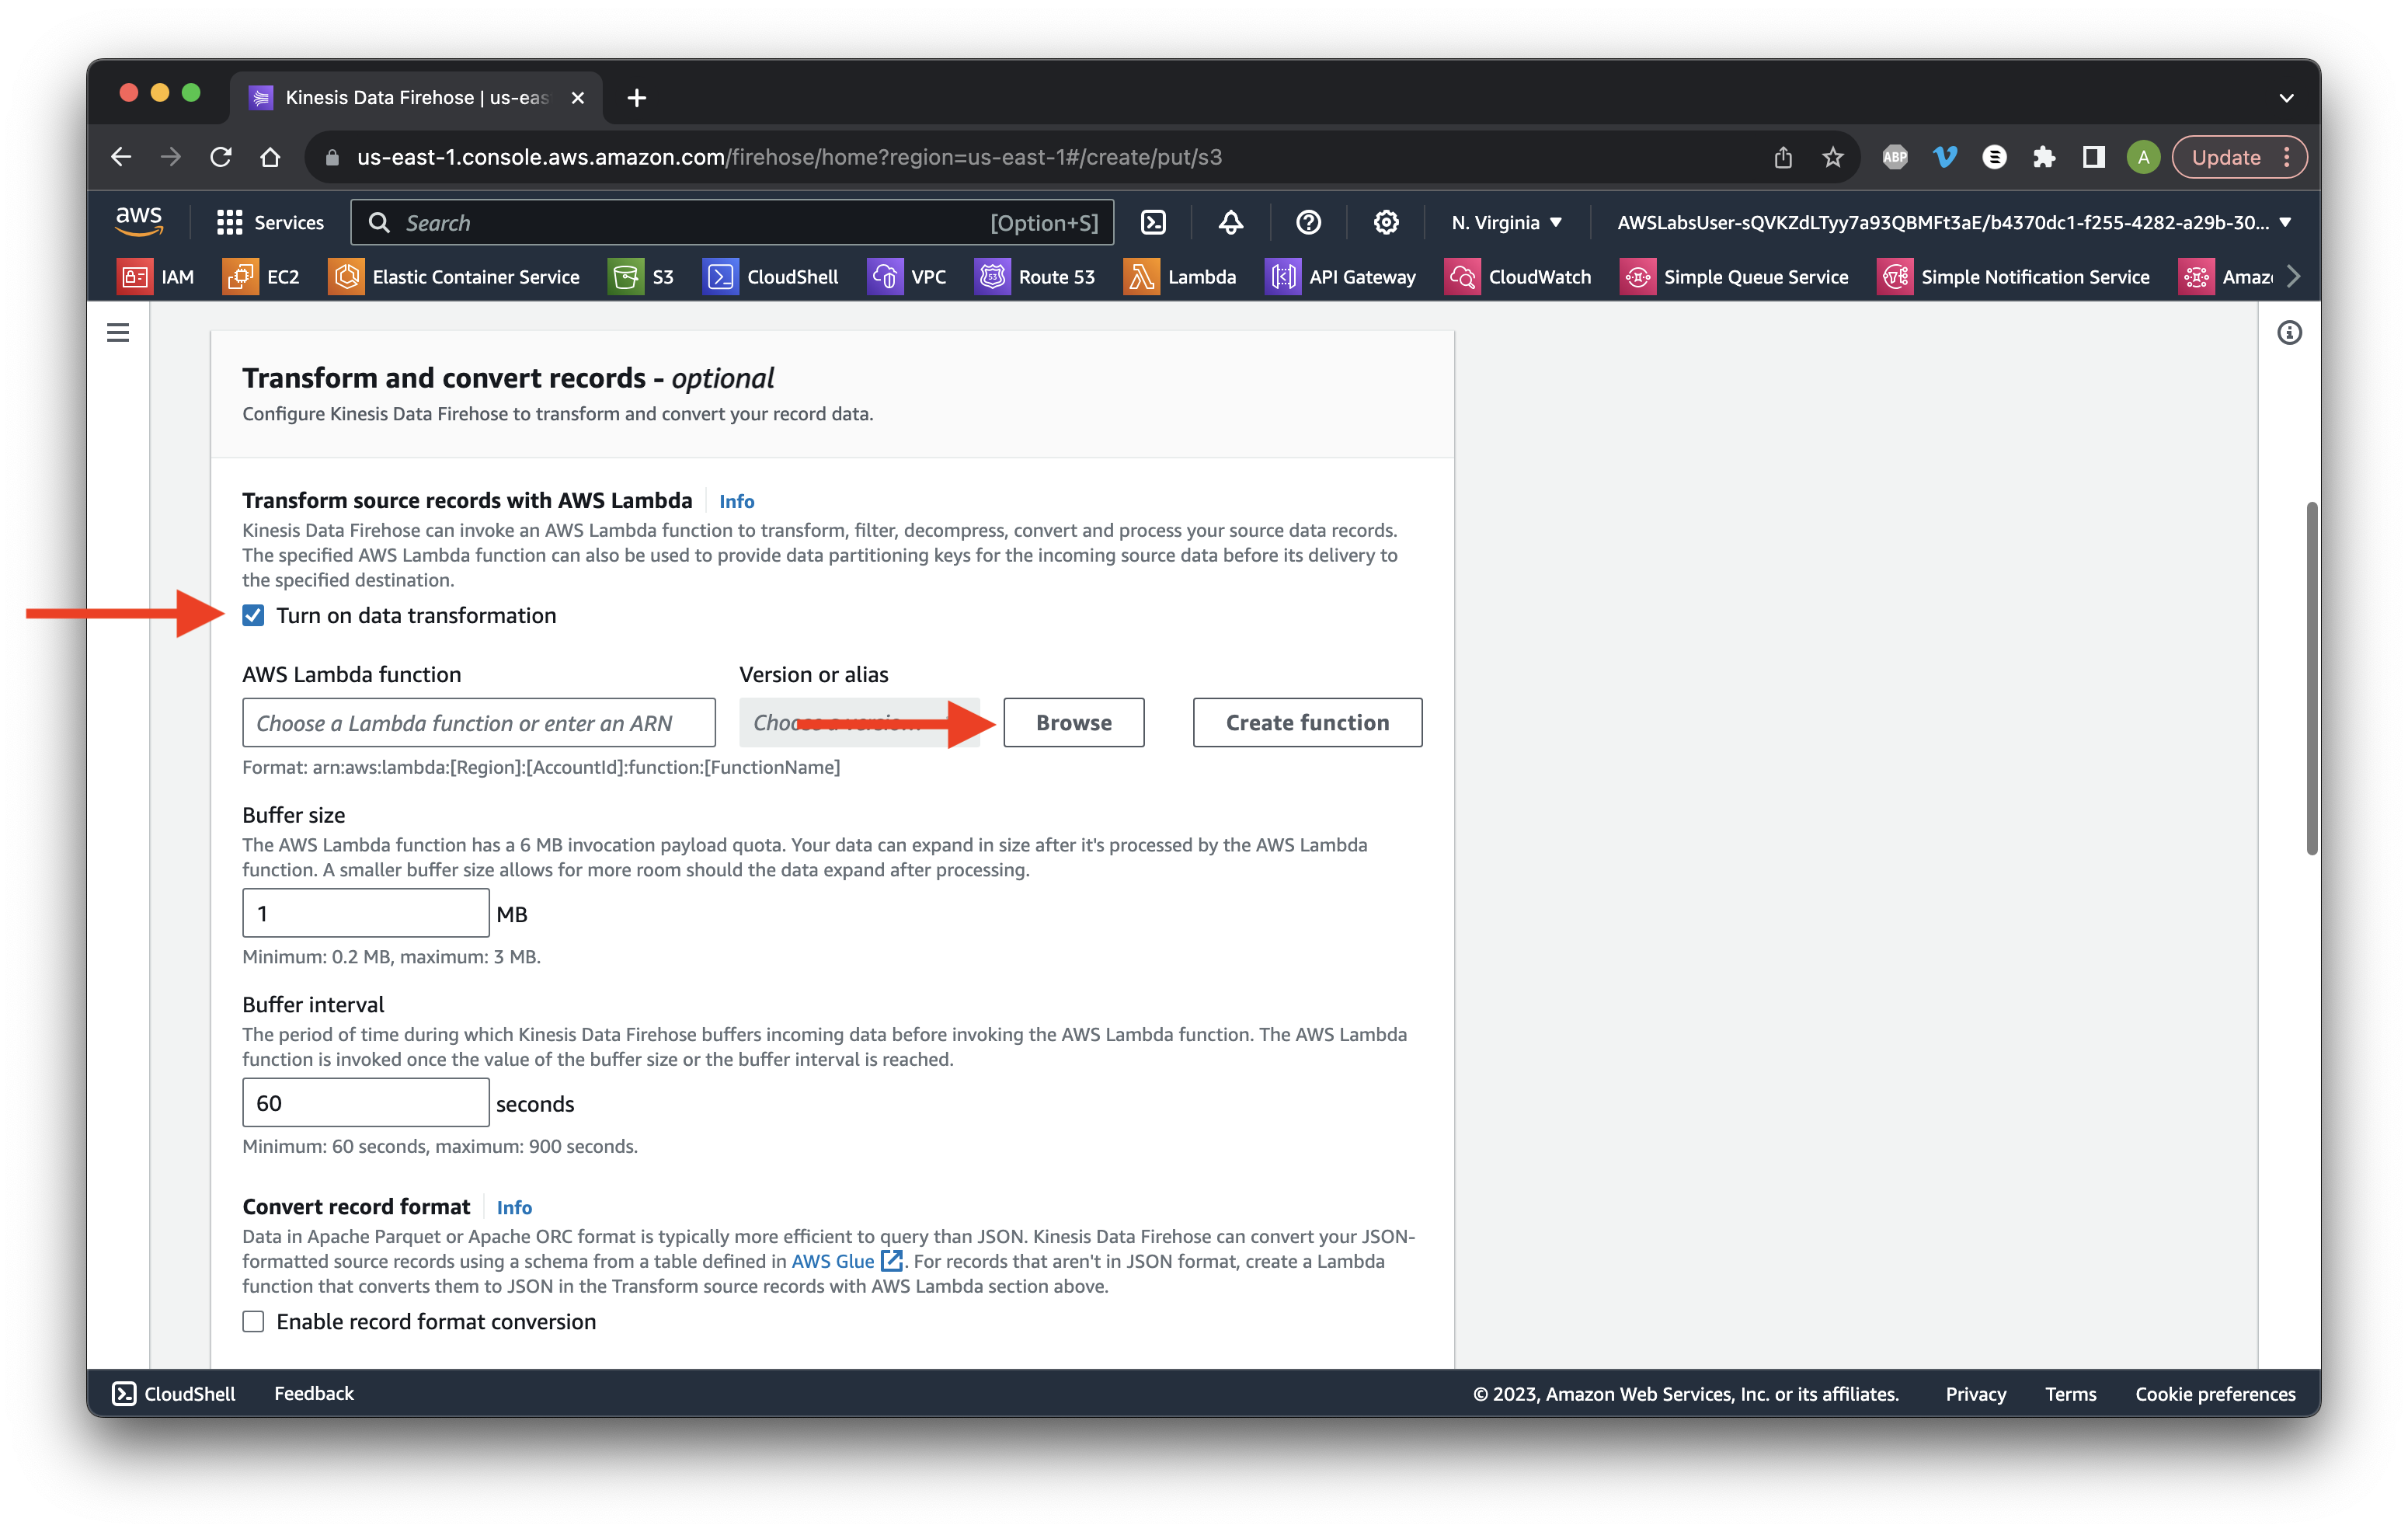Open the Simple Notification Service shortcut

tap(2013, 277)
